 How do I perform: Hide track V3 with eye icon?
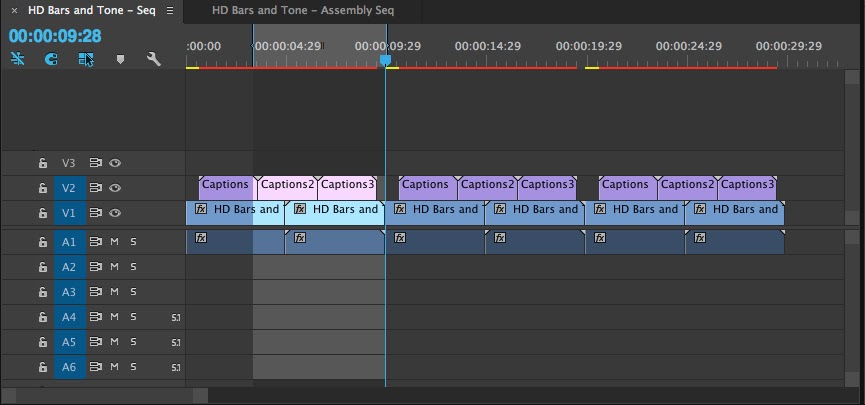[115, 163]
